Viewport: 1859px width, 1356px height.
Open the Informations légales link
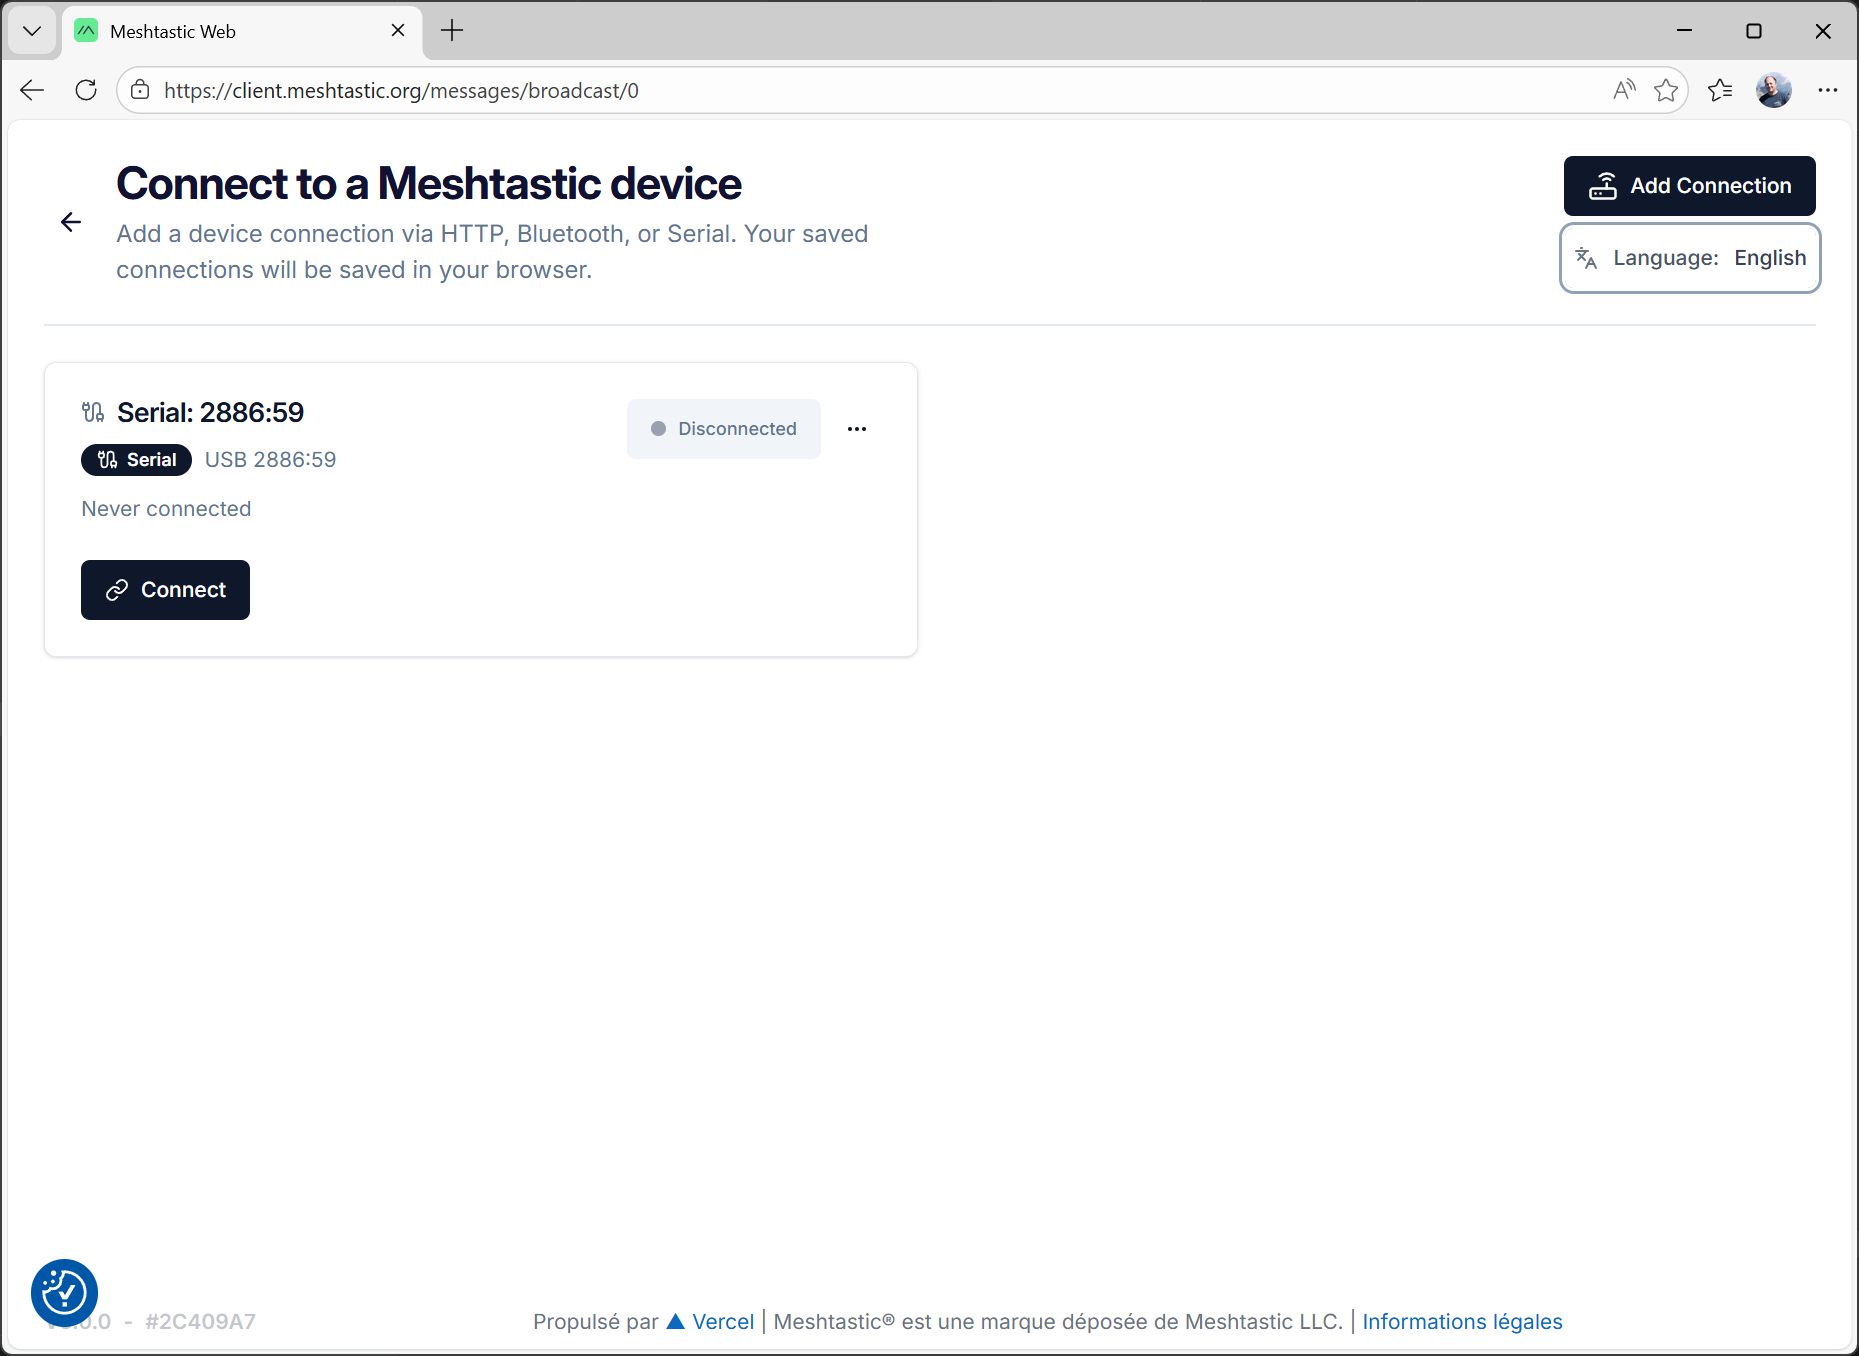1461,1321
